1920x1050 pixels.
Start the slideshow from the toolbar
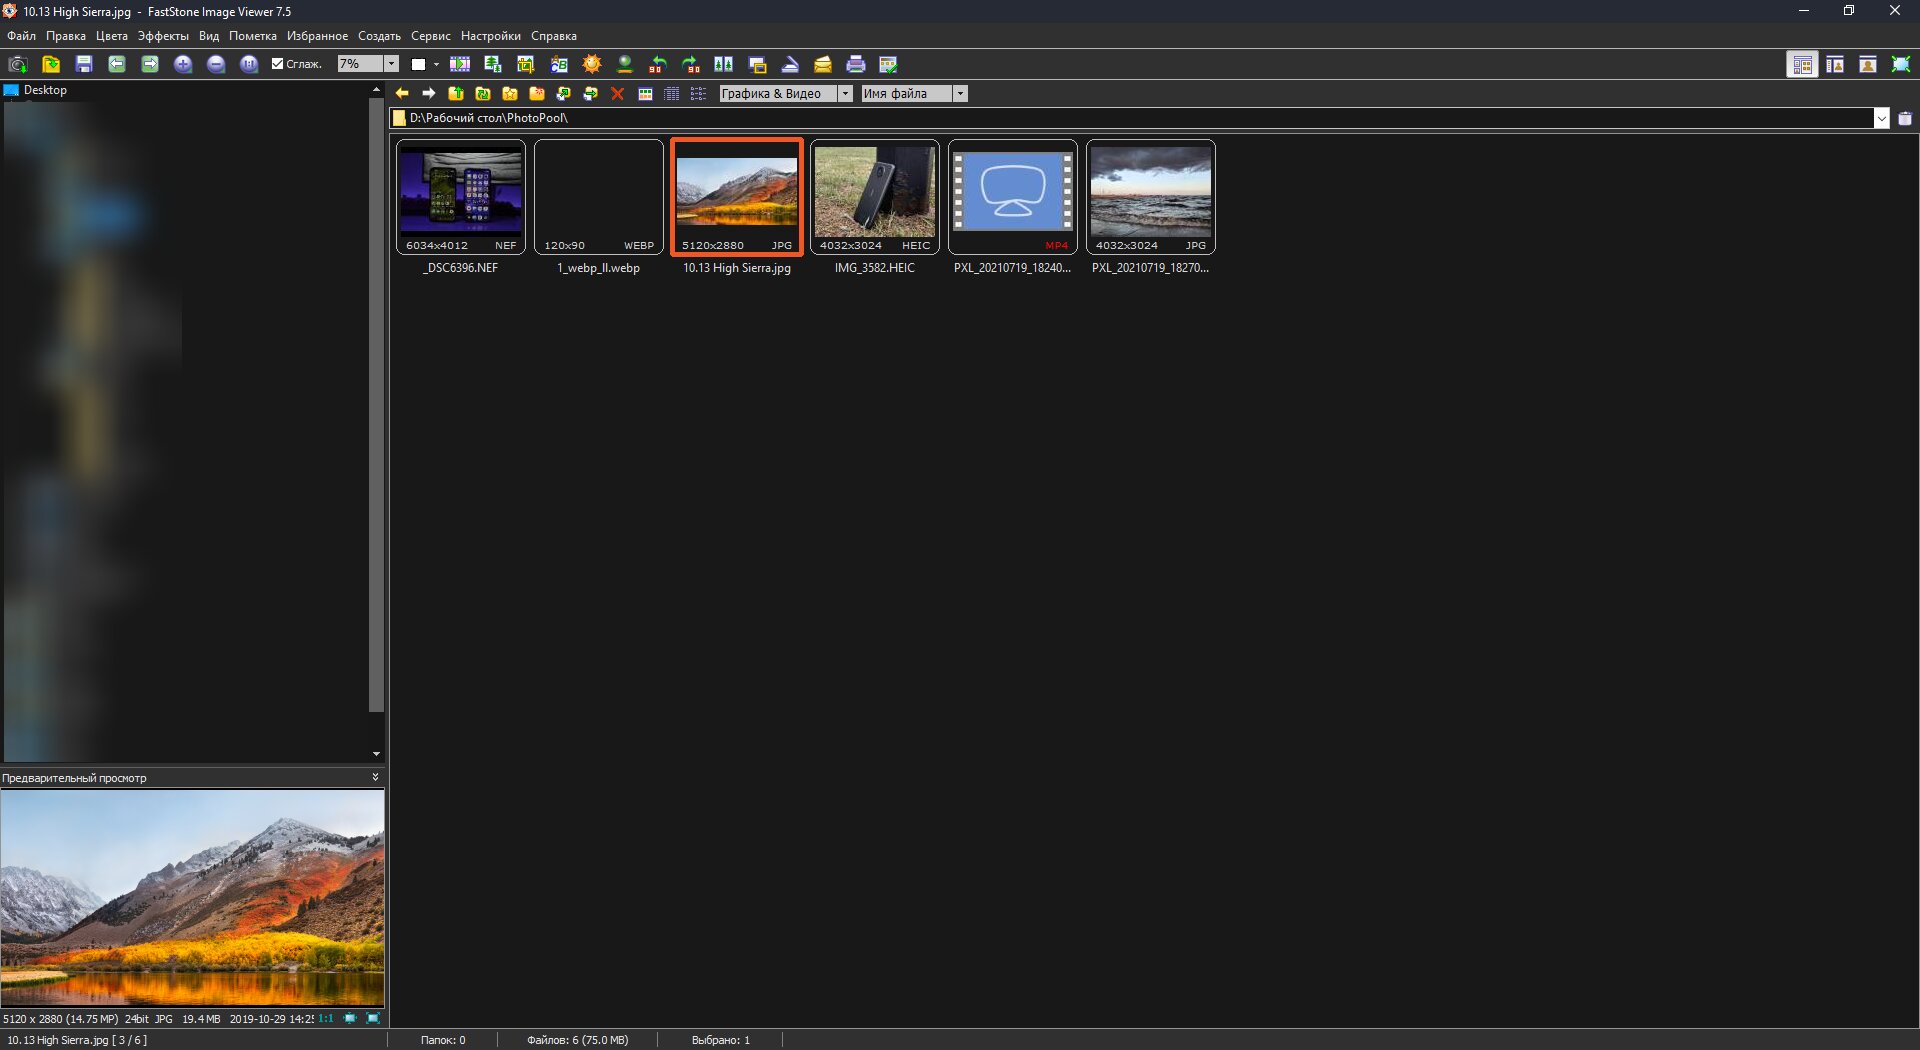point(460,64)
